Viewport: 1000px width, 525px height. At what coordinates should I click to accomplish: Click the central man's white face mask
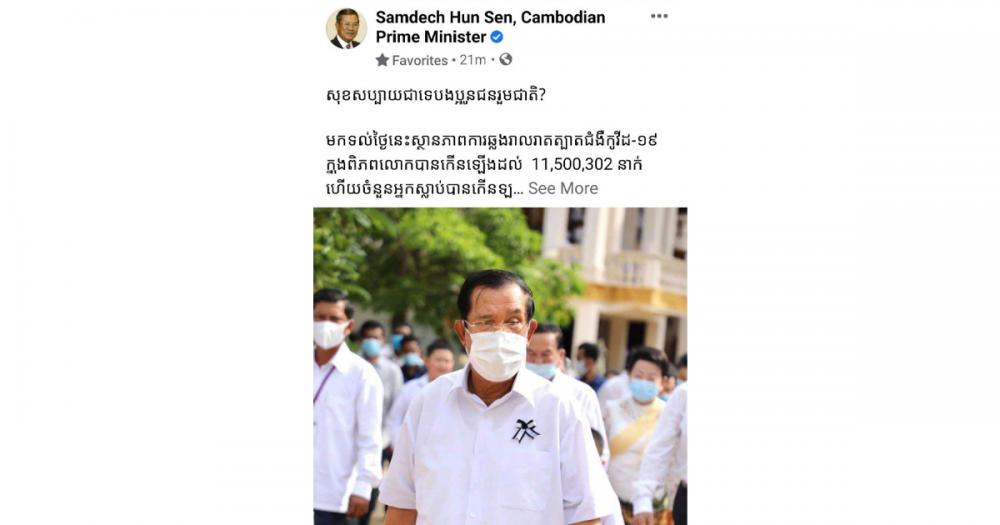click(x=497, y=355)
